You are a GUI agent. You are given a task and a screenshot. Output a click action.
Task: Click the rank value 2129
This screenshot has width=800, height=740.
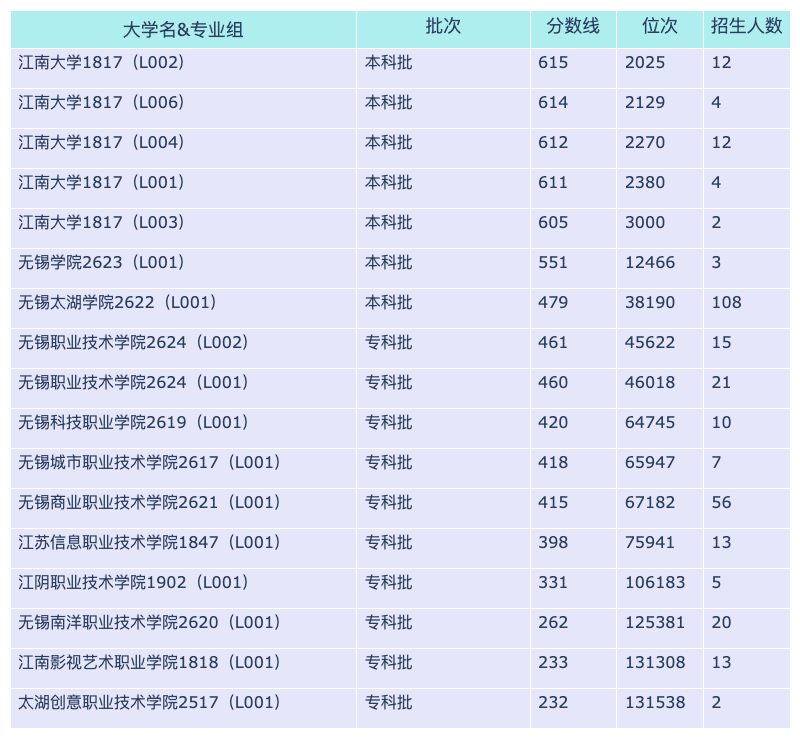[x=645, y=103]
